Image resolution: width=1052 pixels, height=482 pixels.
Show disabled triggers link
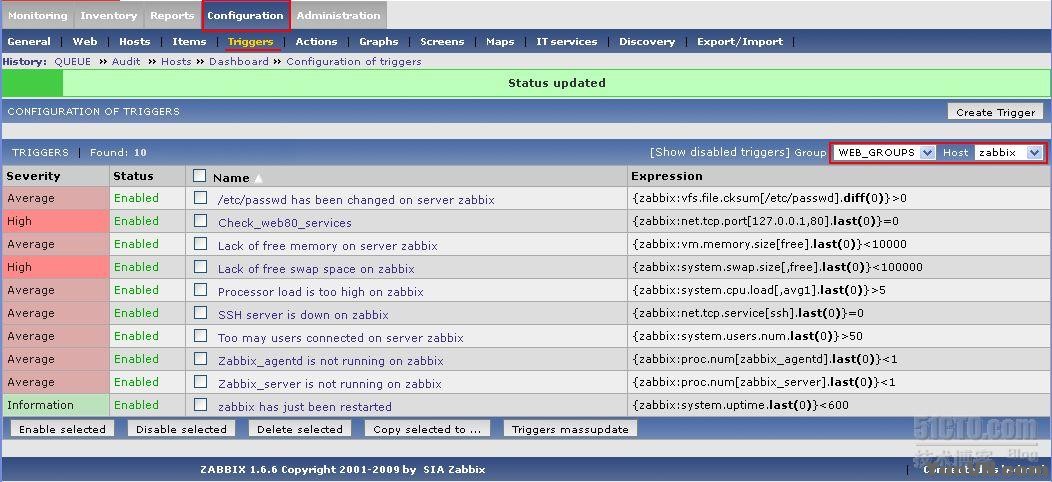click(x=720, y=152)
